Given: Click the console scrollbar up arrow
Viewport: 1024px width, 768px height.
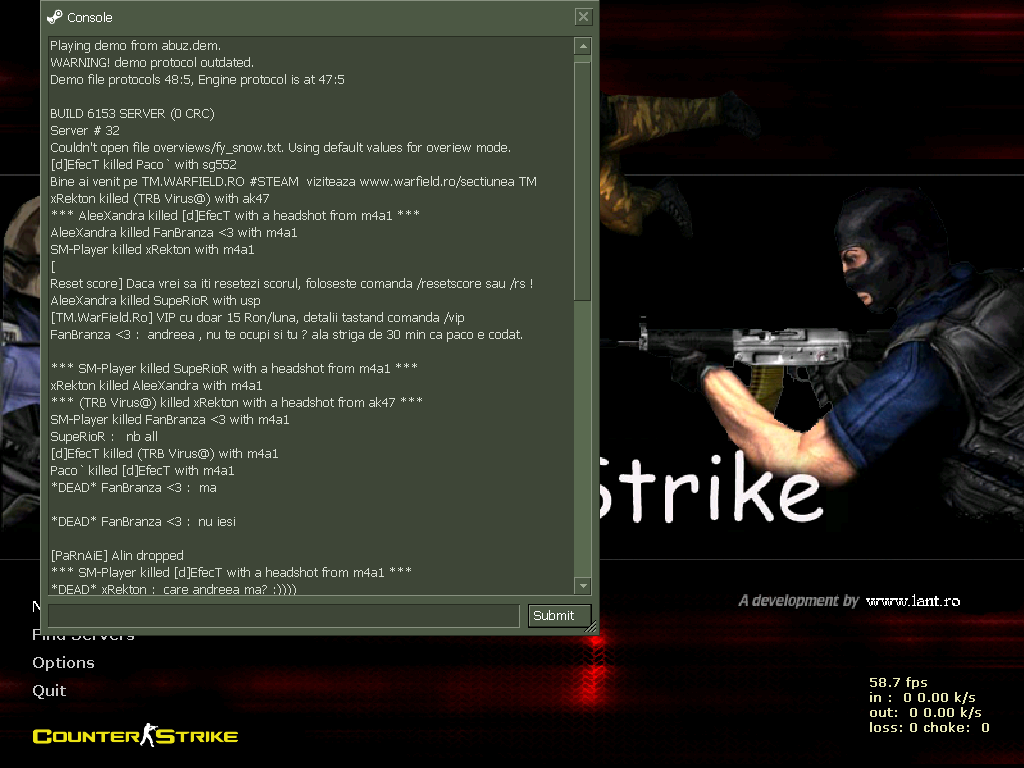Looking at the screenshot, I should 583,46.
